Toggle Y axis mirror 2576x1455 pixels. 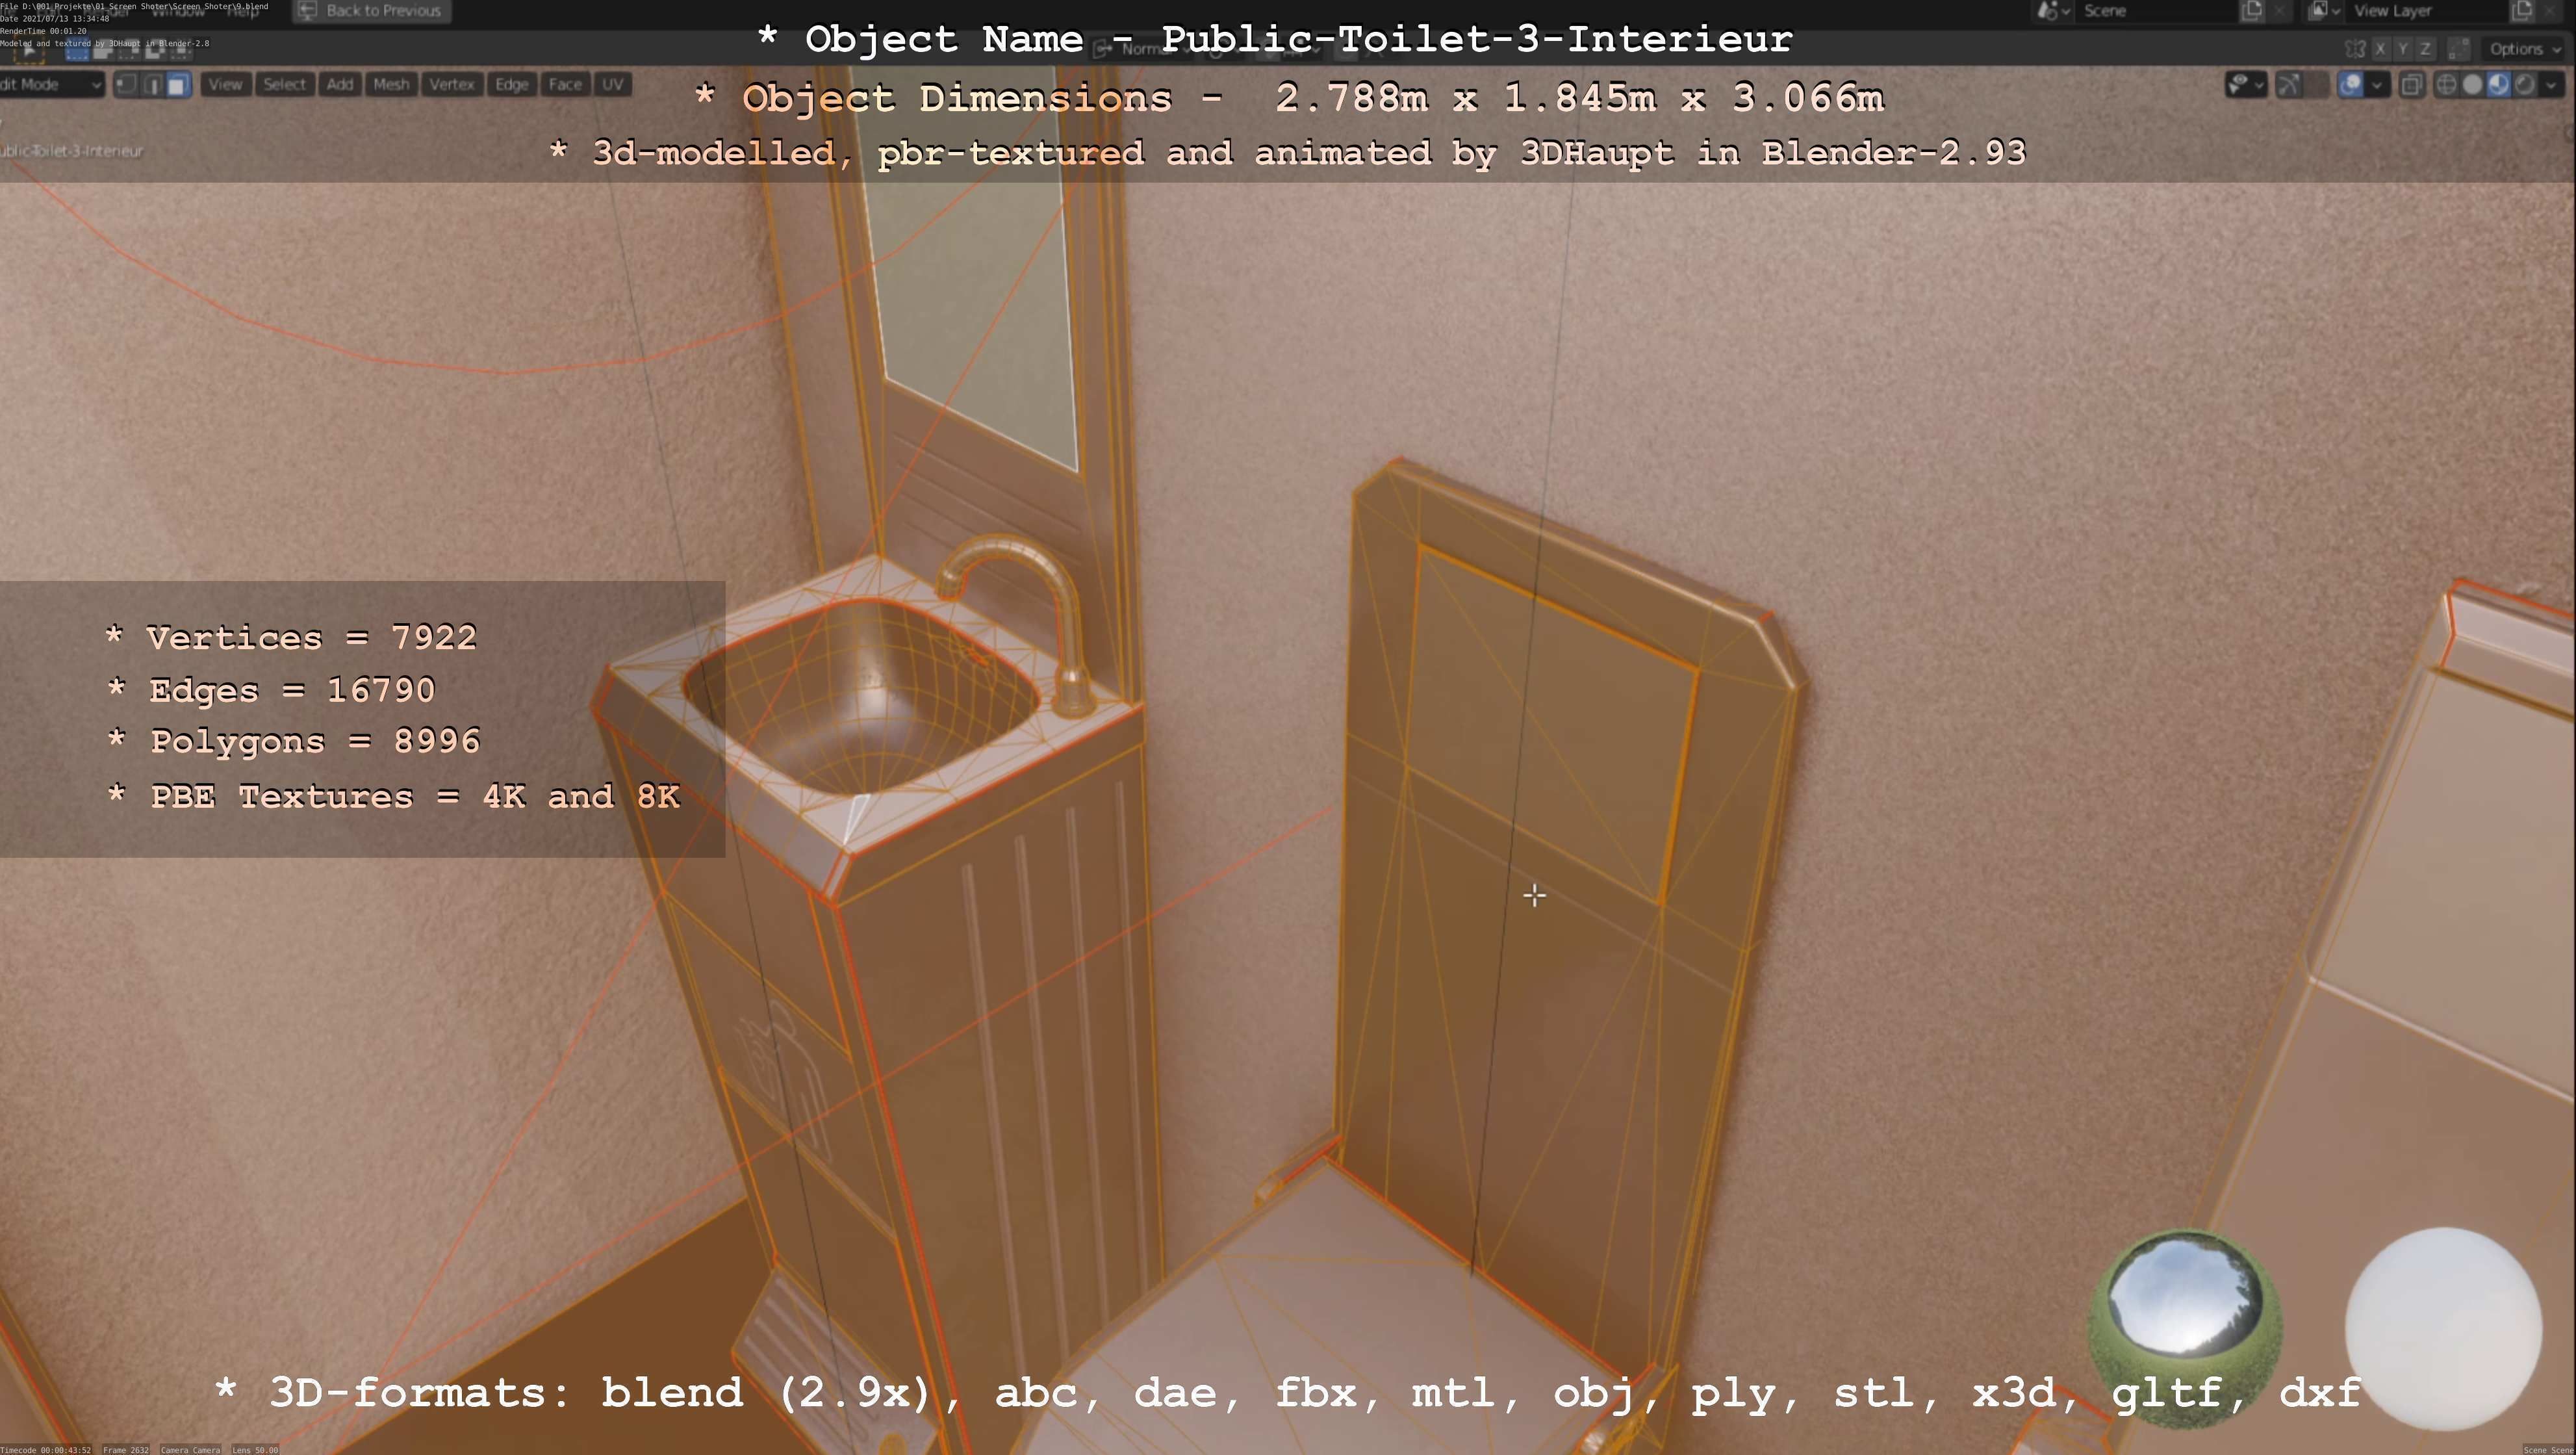2403,49
